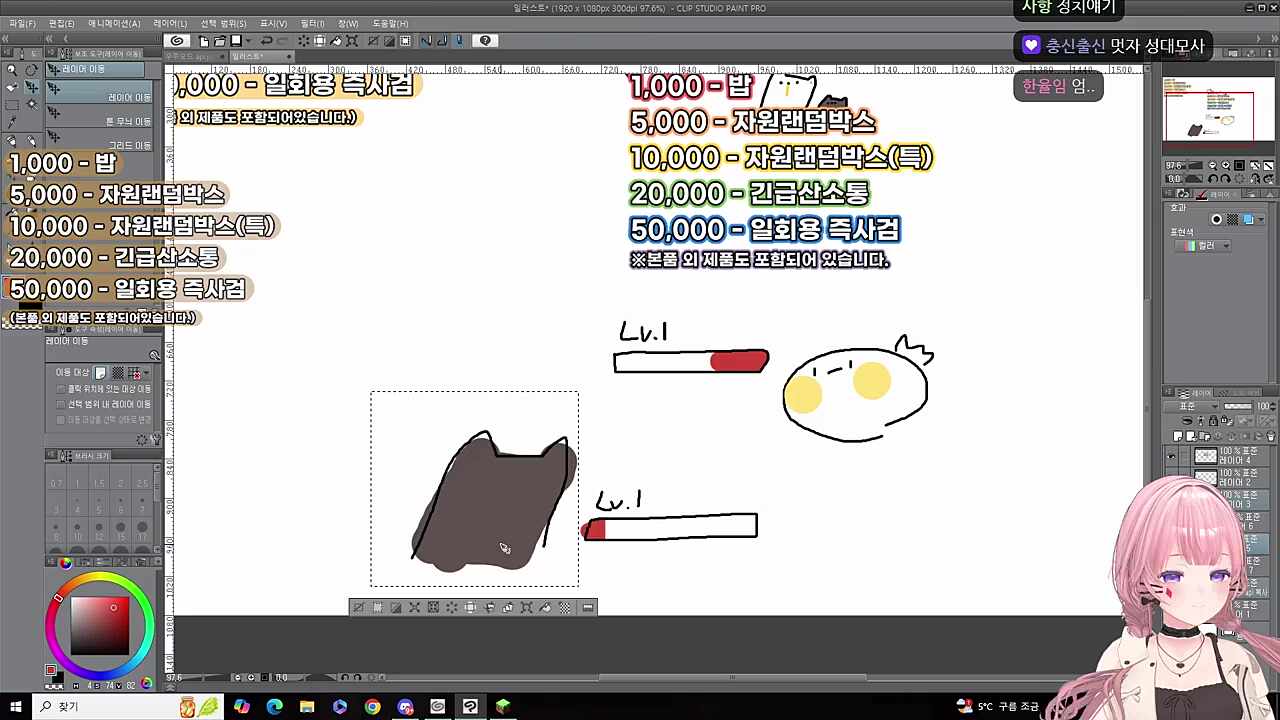The width and height of the screenshot is (1280, 720).
Task: Open the 필터(I) menu
Action: pos(312,23)
